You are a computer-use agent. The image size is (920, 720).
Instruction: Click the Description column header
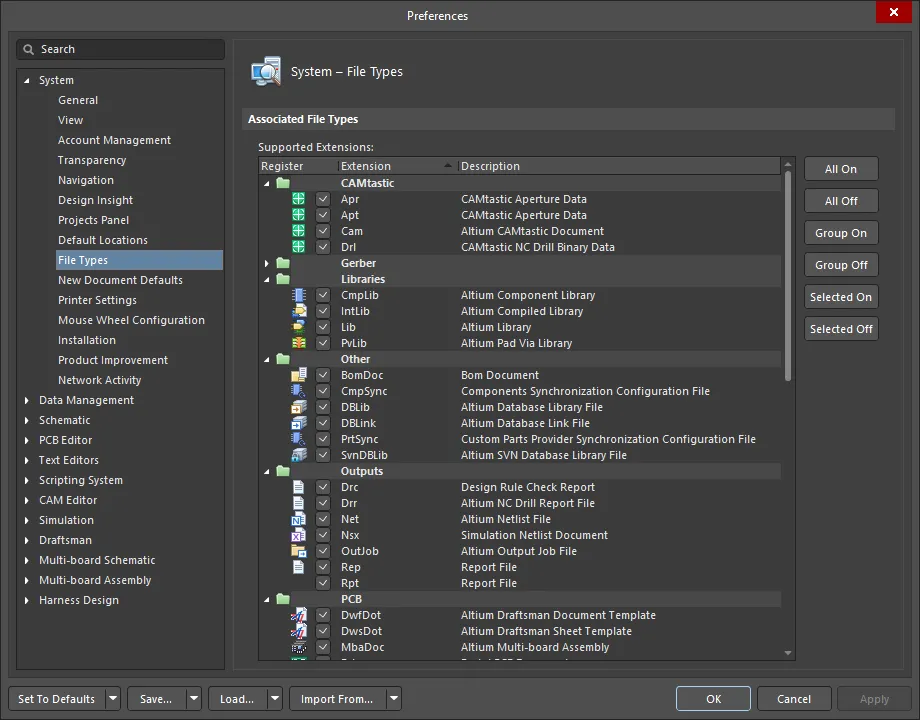(x=618, y=166)
